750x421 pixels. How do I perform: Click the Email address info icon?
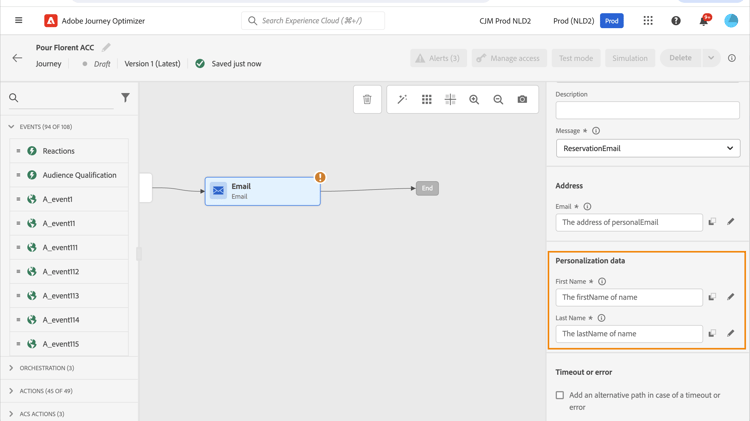point(587,207)
